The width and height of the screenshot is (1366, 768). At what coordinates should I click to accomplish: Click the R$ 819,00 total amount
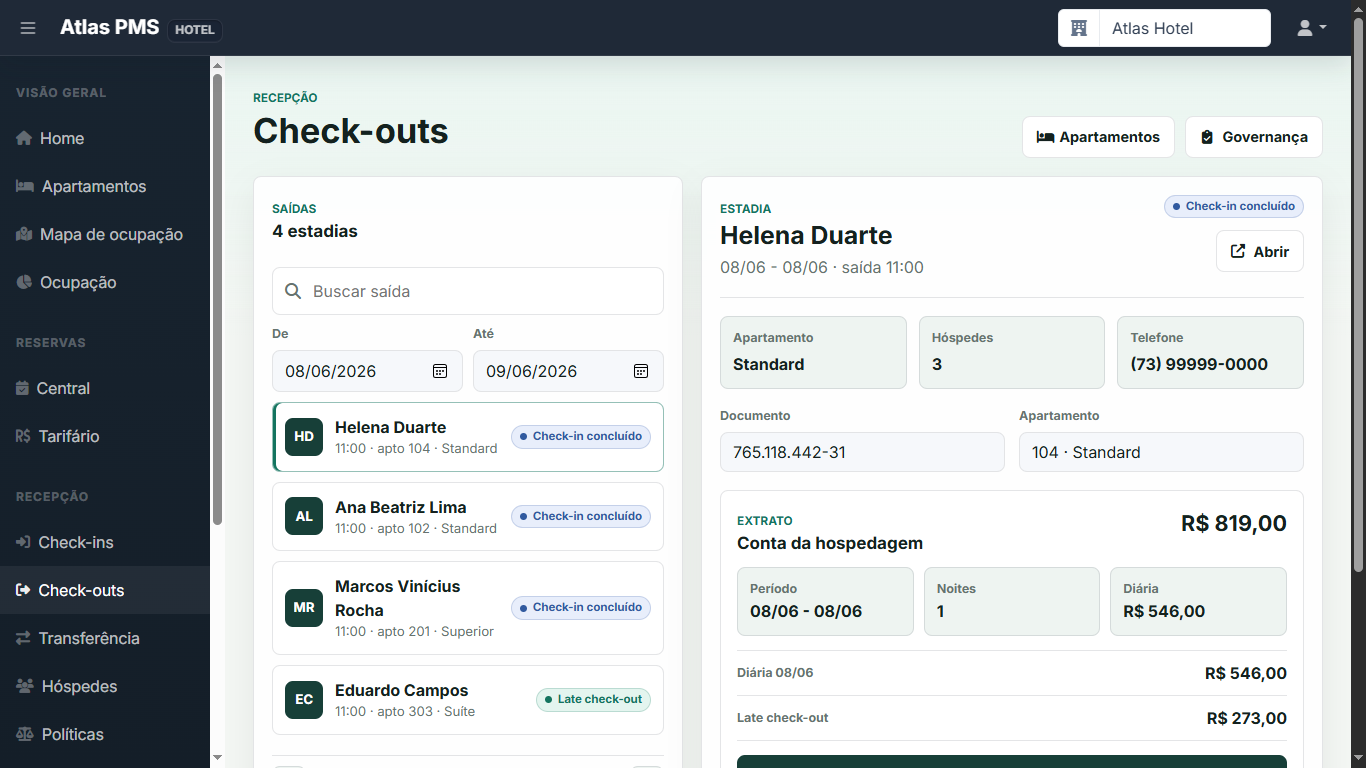coord(1234,523)
